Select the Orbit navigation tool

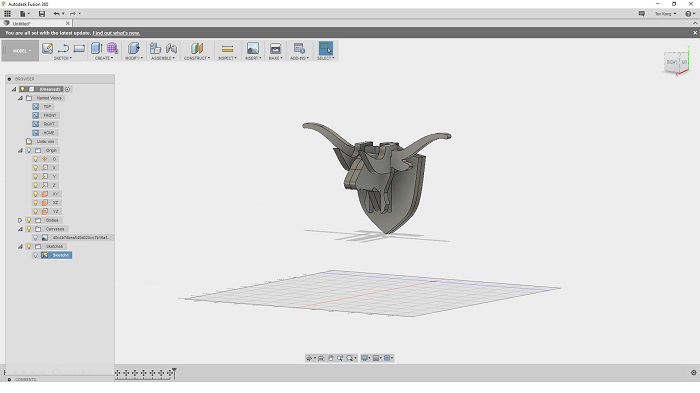[309, 358]
